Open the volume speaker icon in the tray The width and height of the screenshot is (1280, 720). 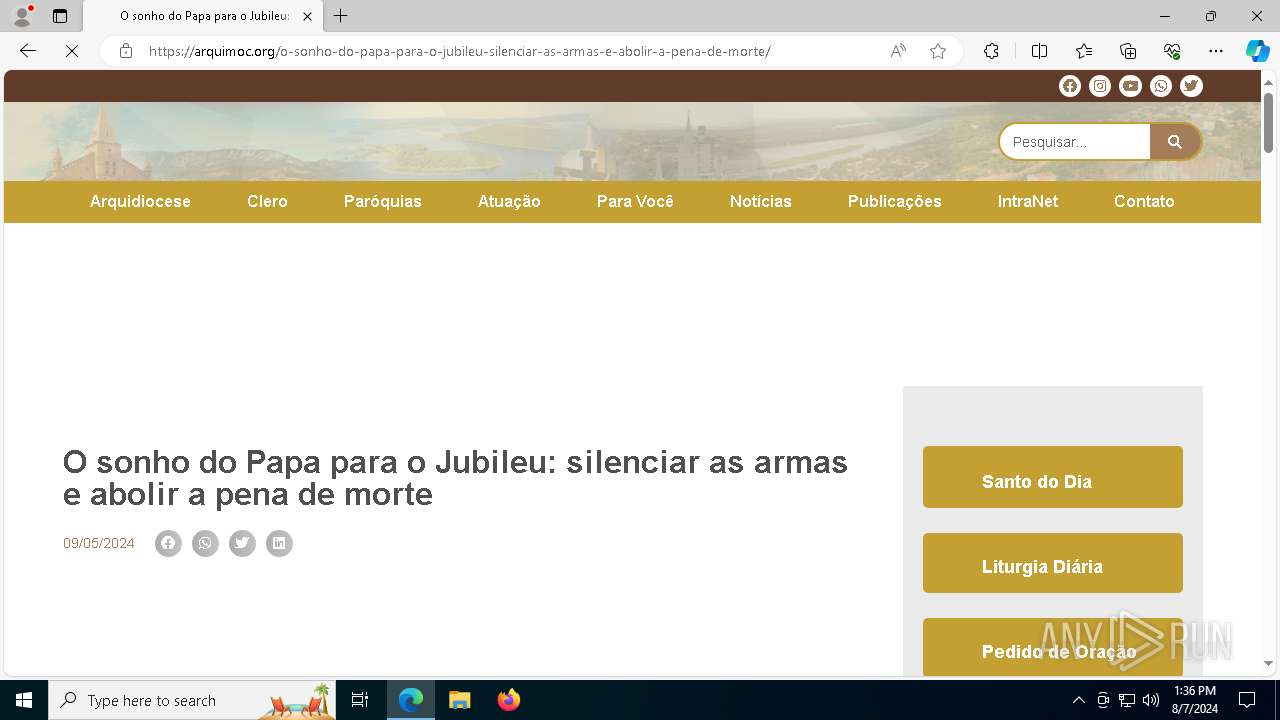click(x=1151, y=700)
